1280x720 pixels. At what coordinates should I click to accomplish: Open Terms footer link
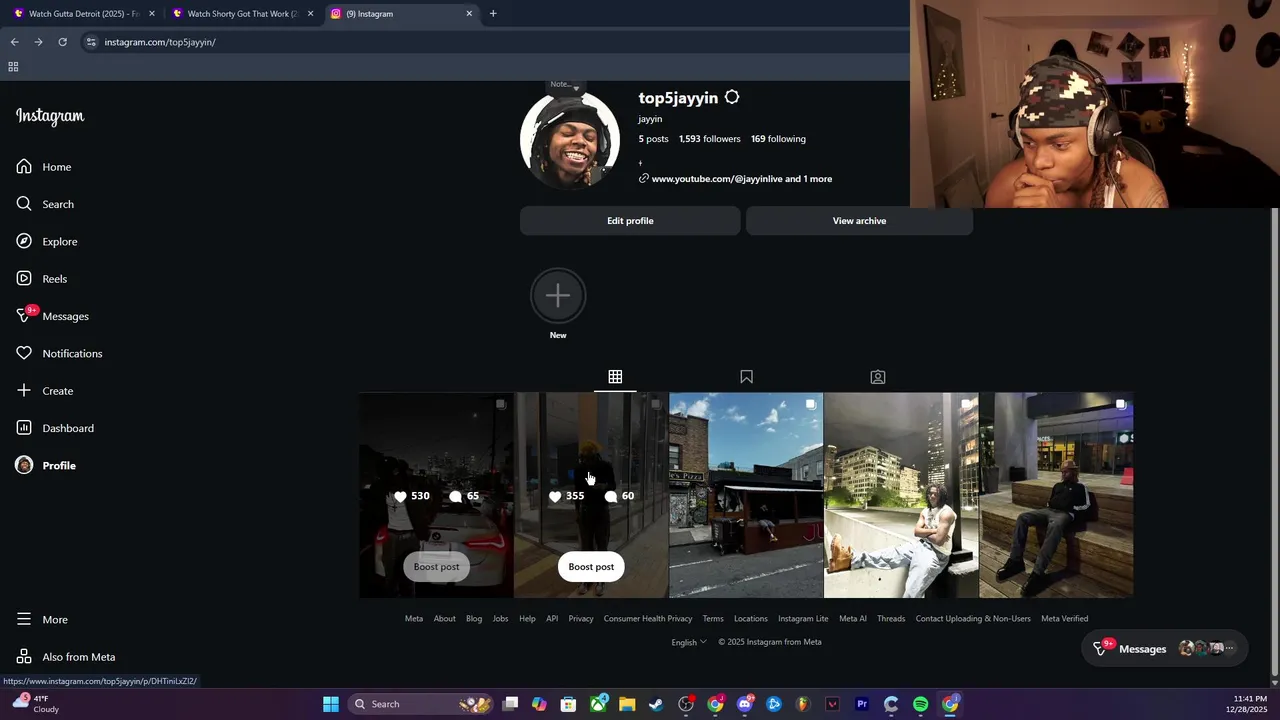click(713, 619)
